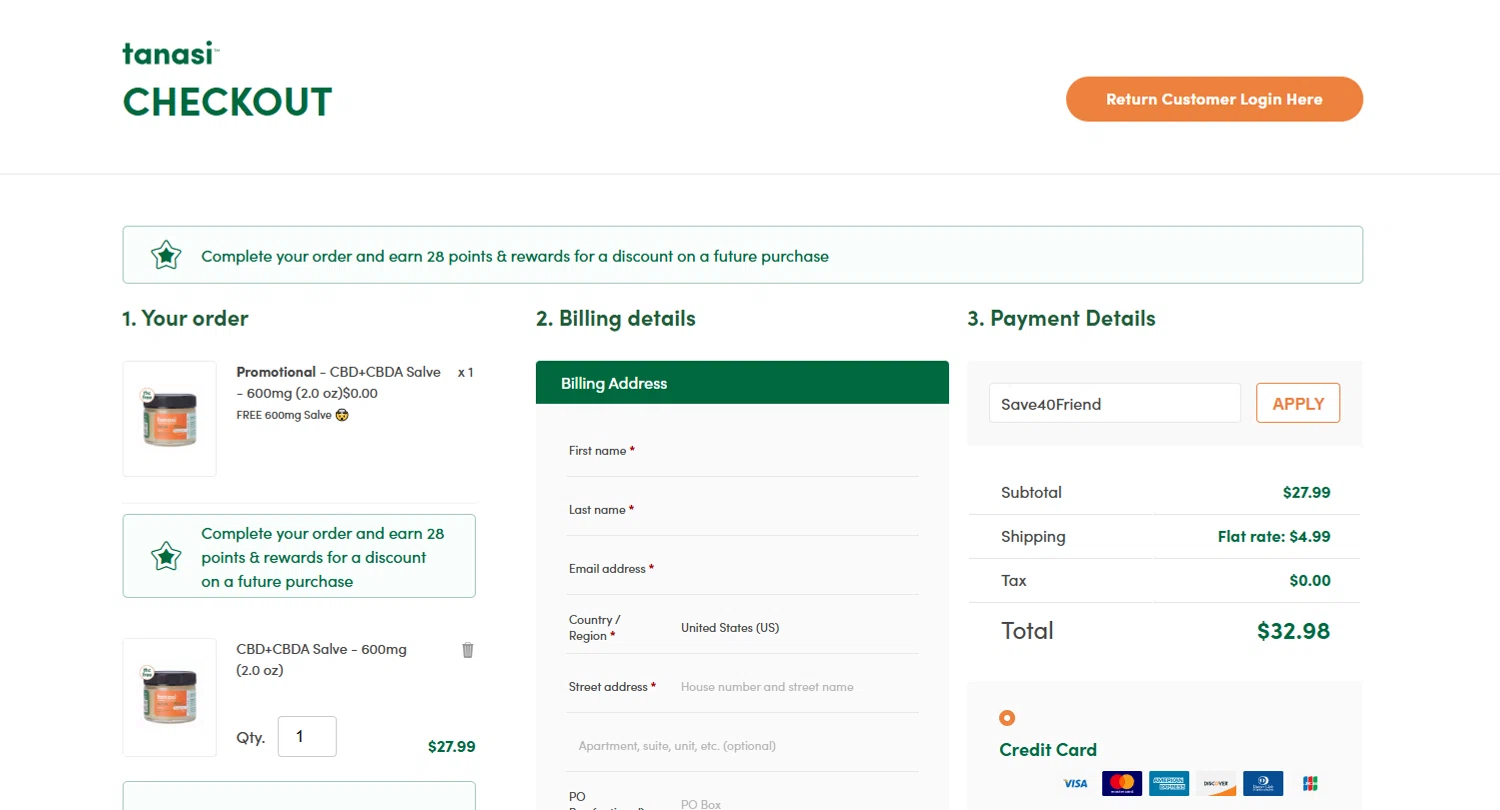Click Return Customer Login Here button
Viewport: 1500px width, 810px height.
click(x=1214, y=99)
